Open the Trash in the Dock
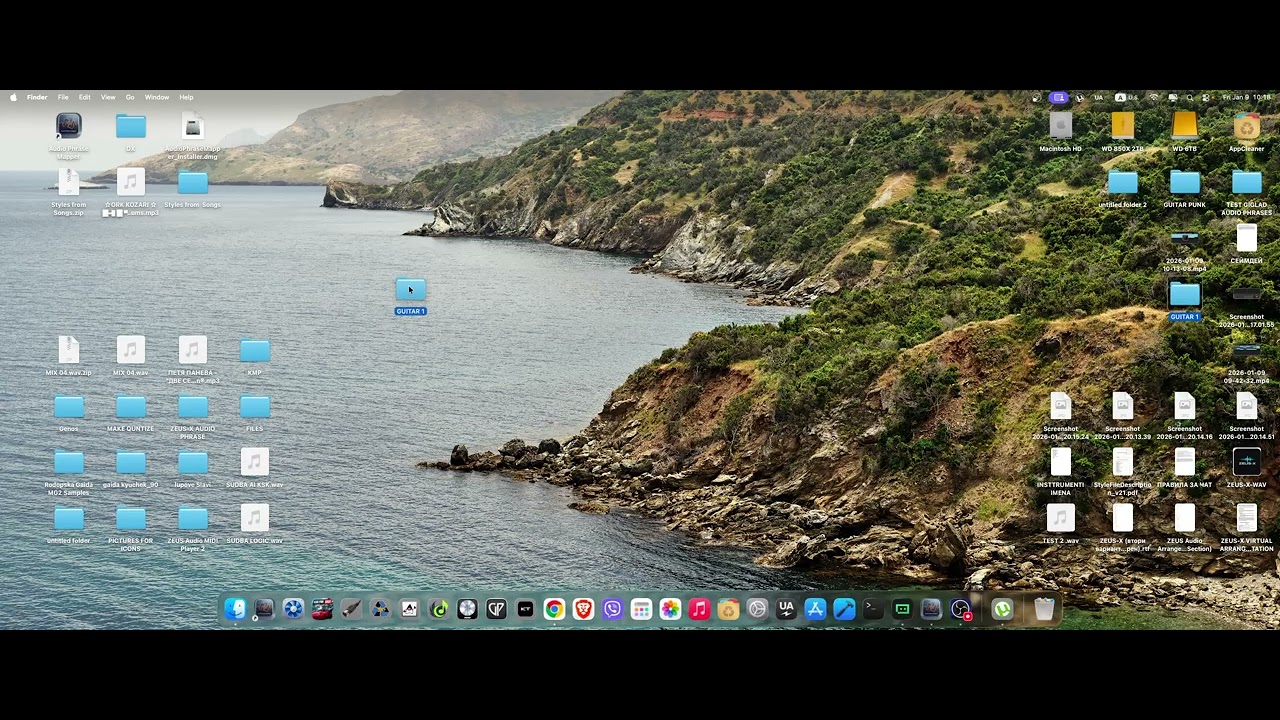Image resolution: width=1280 pixels, height=720 pixels. click(1044, 609)
